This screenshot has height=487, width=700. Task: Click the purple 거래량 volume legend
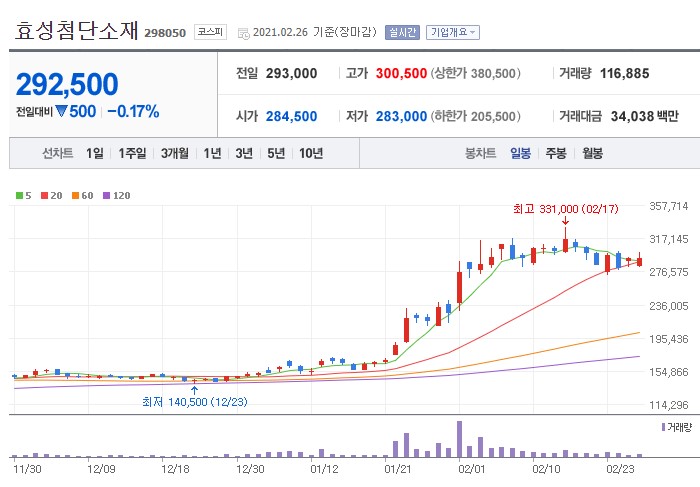tap(676, 427)
